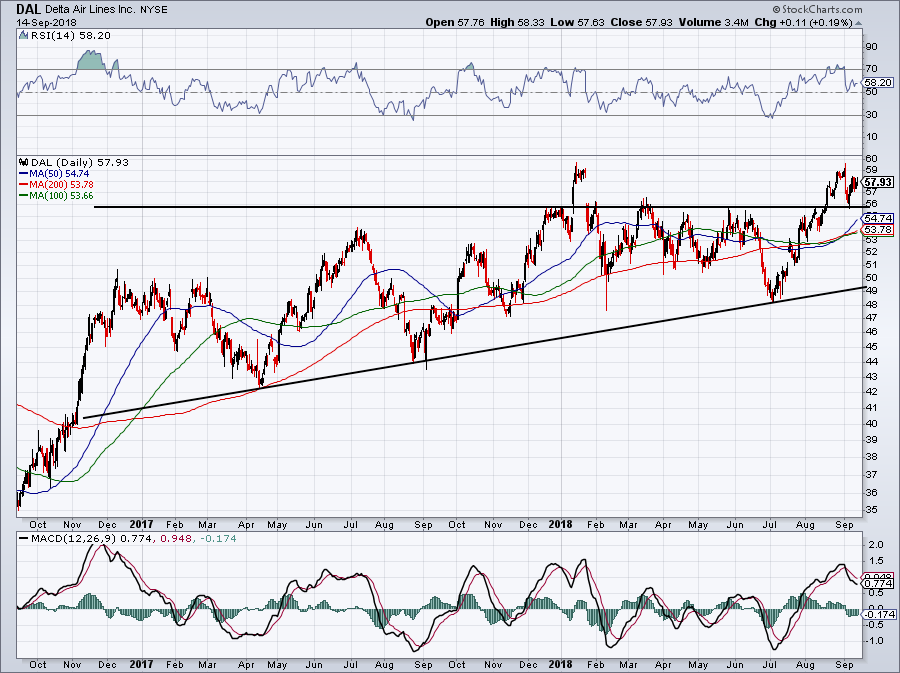Click the Close 57.93 value in the header
This screenshot has width=900, height=673.
641,22
